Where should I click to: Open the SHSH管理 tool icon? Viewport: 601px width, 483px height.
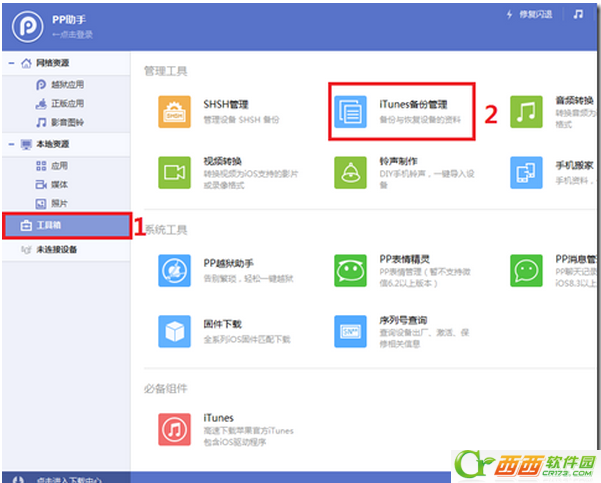click(174, 112)
